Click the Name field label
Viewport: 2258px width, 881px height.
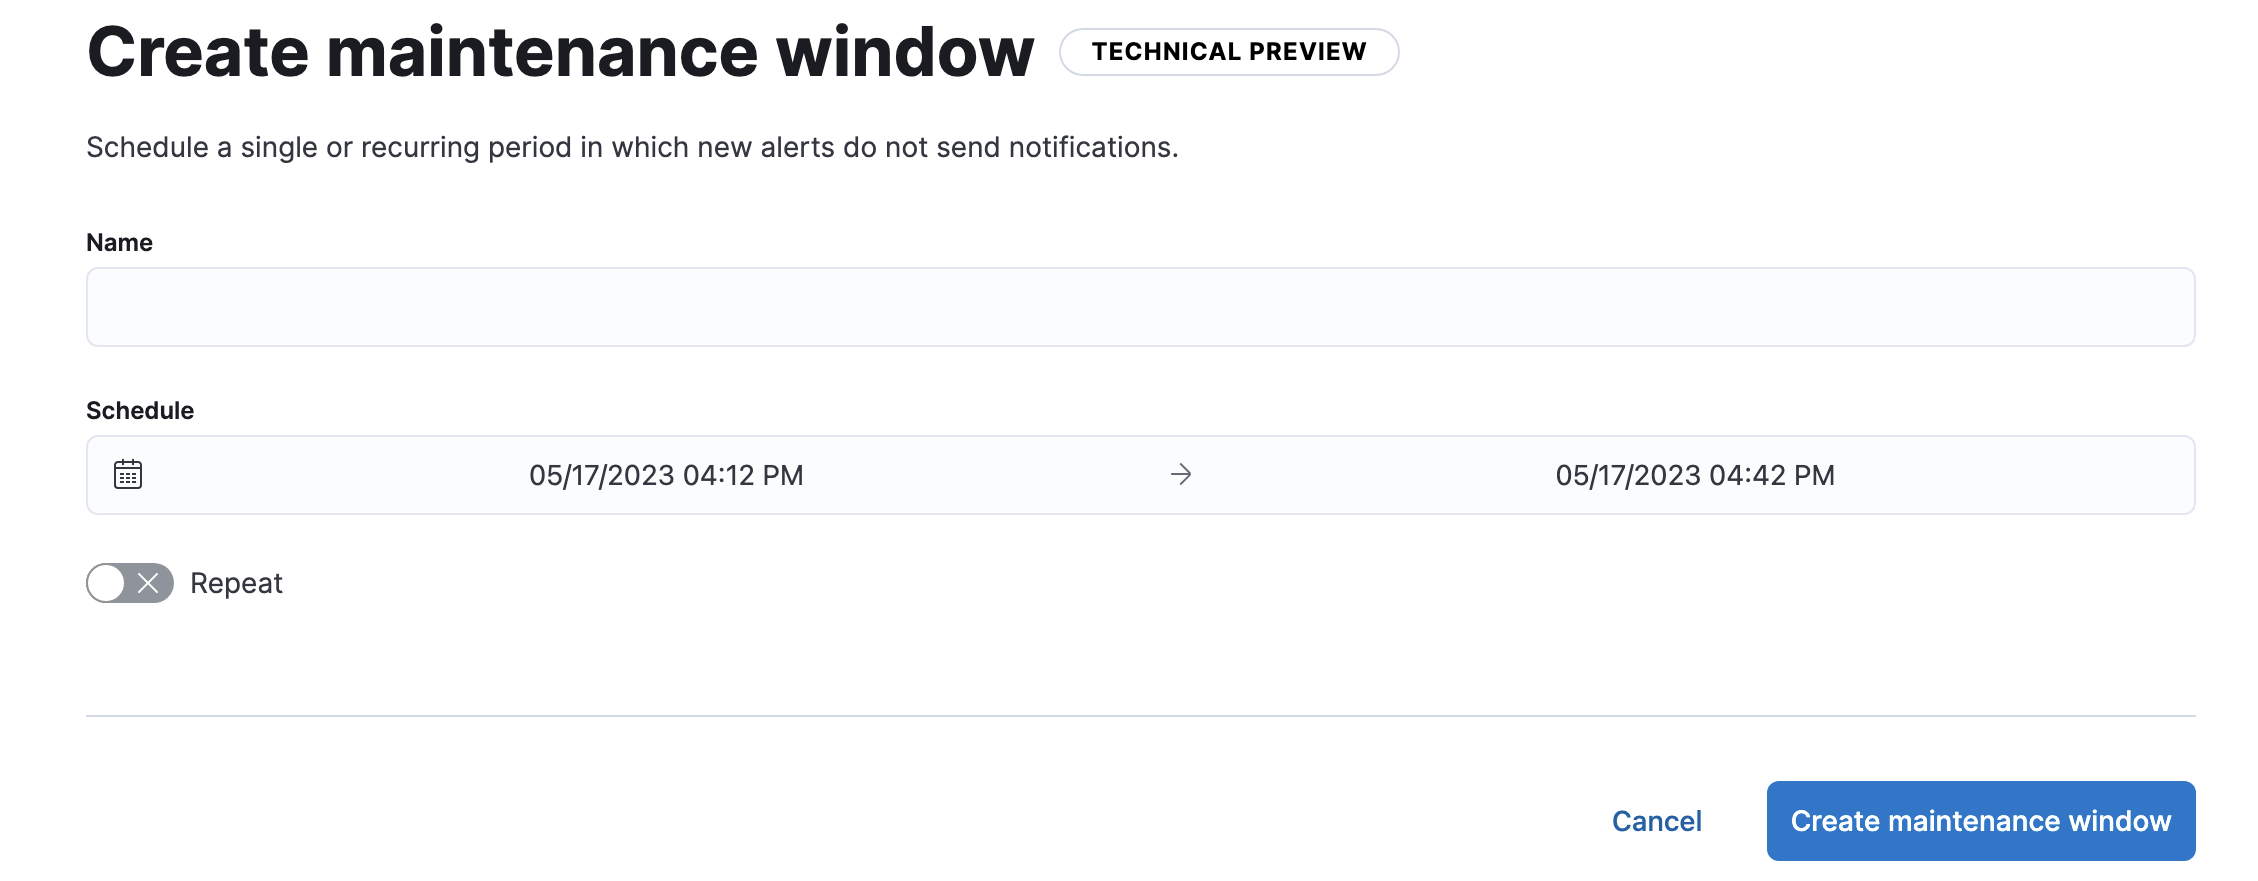click(119, 243)
